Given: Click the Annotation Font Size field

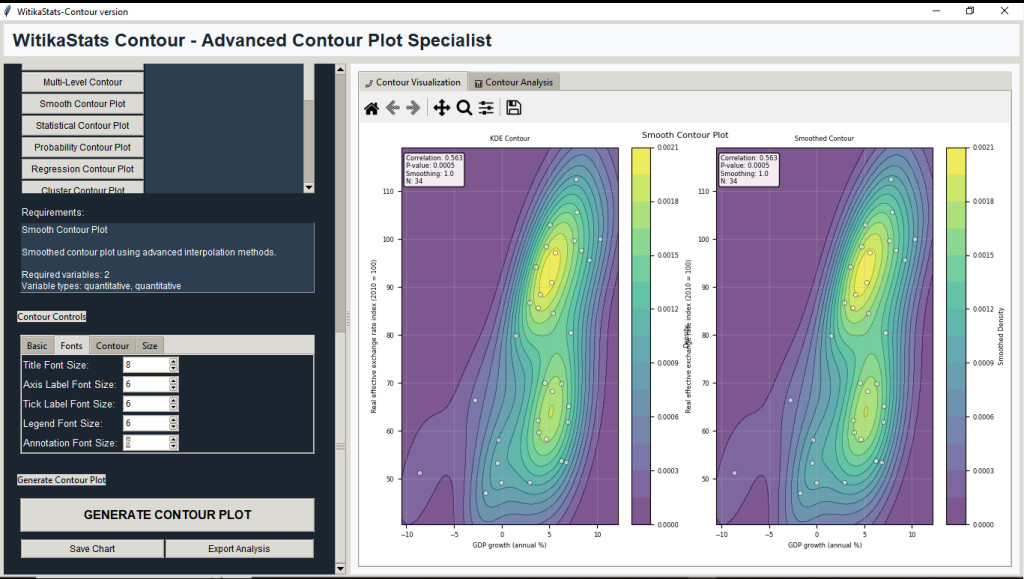Looking at the screenshot, I should (x=146, y=443).
